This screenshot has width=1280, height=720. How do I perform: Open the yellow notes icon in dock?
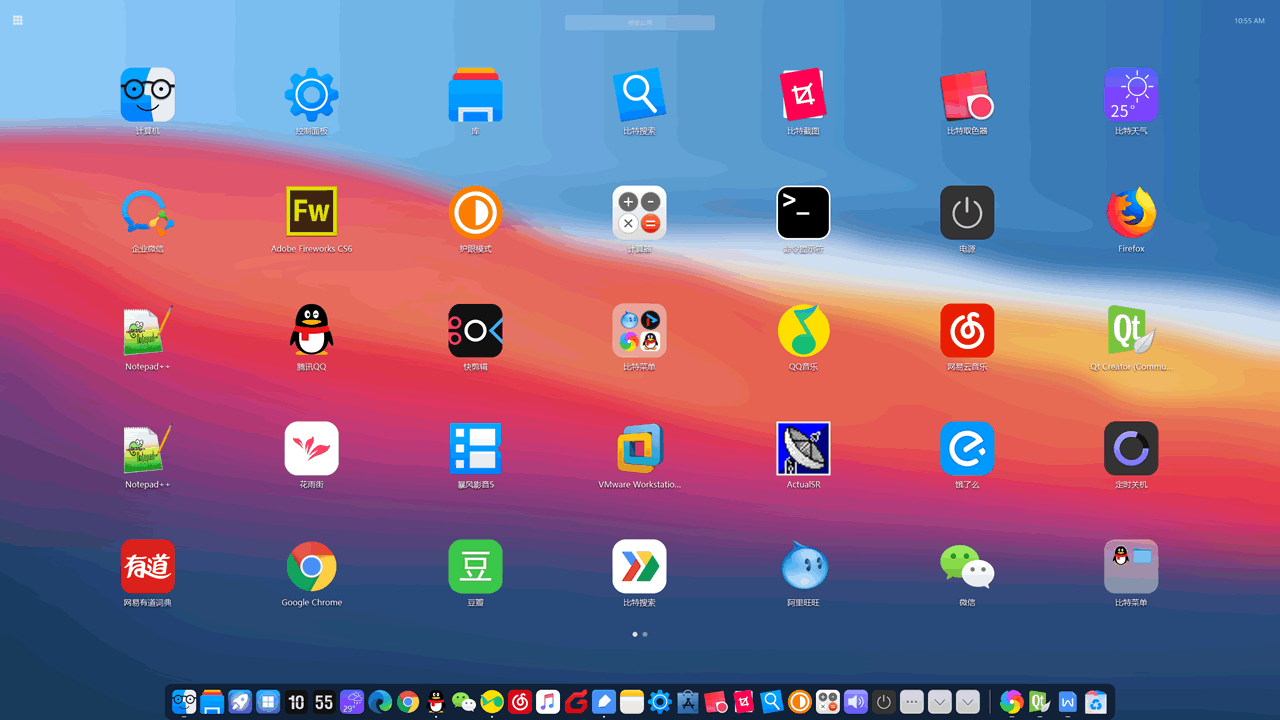(632, 702)
